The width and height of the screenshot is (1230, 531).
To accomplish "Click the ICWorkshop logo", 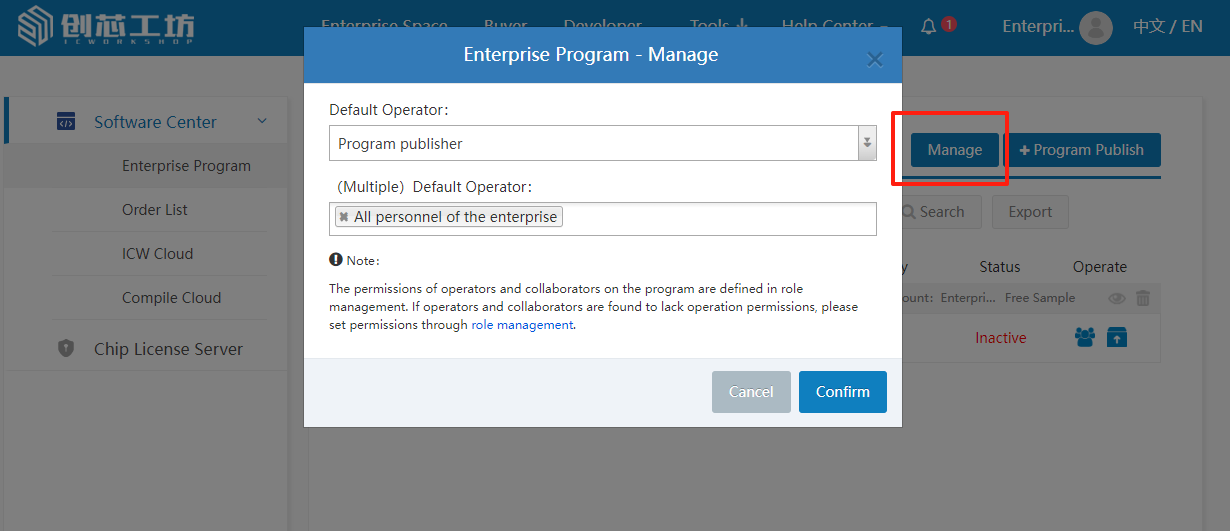I will coord(106,27).
